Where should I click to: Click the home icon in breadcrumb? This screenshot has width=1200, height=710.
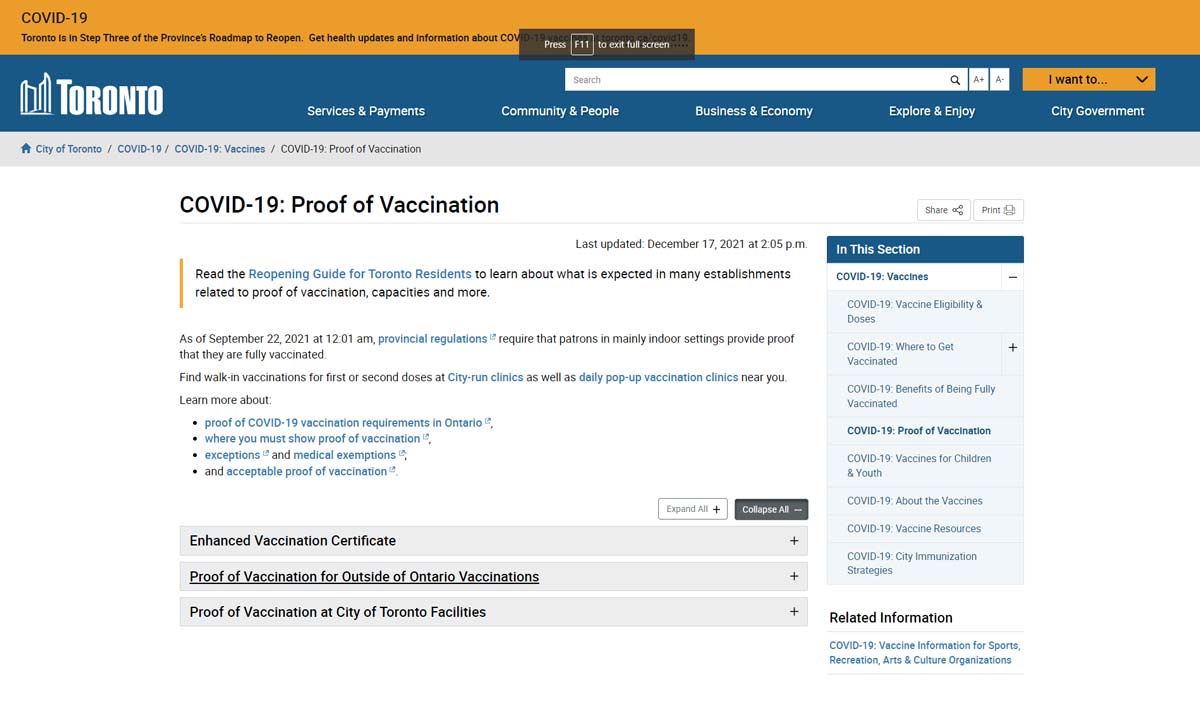click(26, 148)
